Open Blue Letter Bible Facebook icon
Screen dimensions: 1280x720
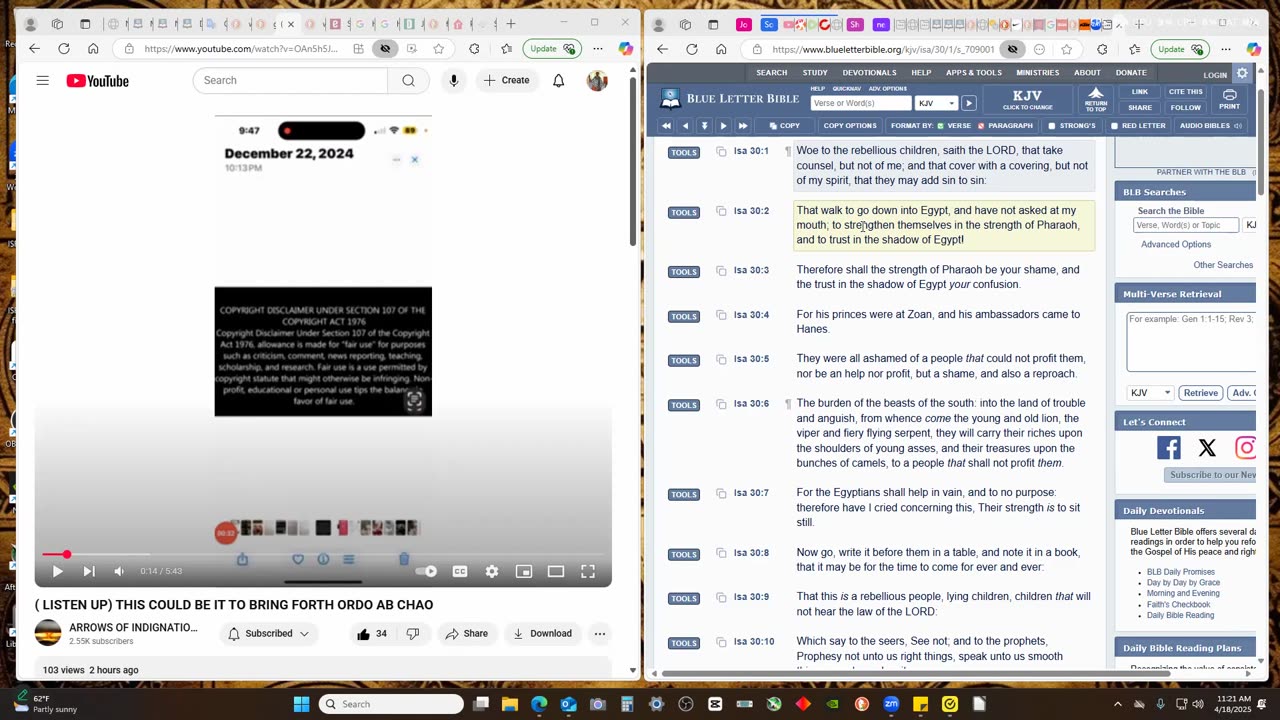1168,448
